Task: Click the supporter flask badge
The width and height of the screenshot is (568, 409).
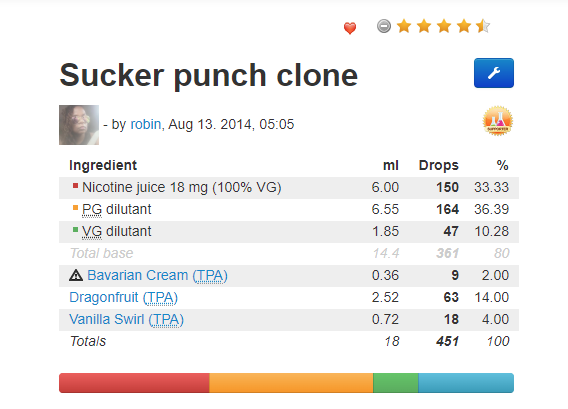Action: (498, 121)
